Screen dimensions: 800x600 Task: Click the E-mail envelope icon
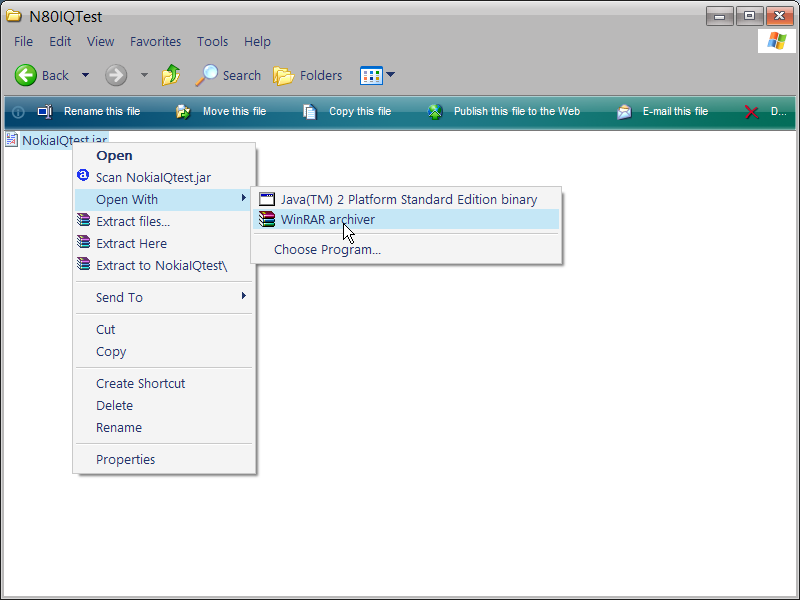tap(624, 111)
